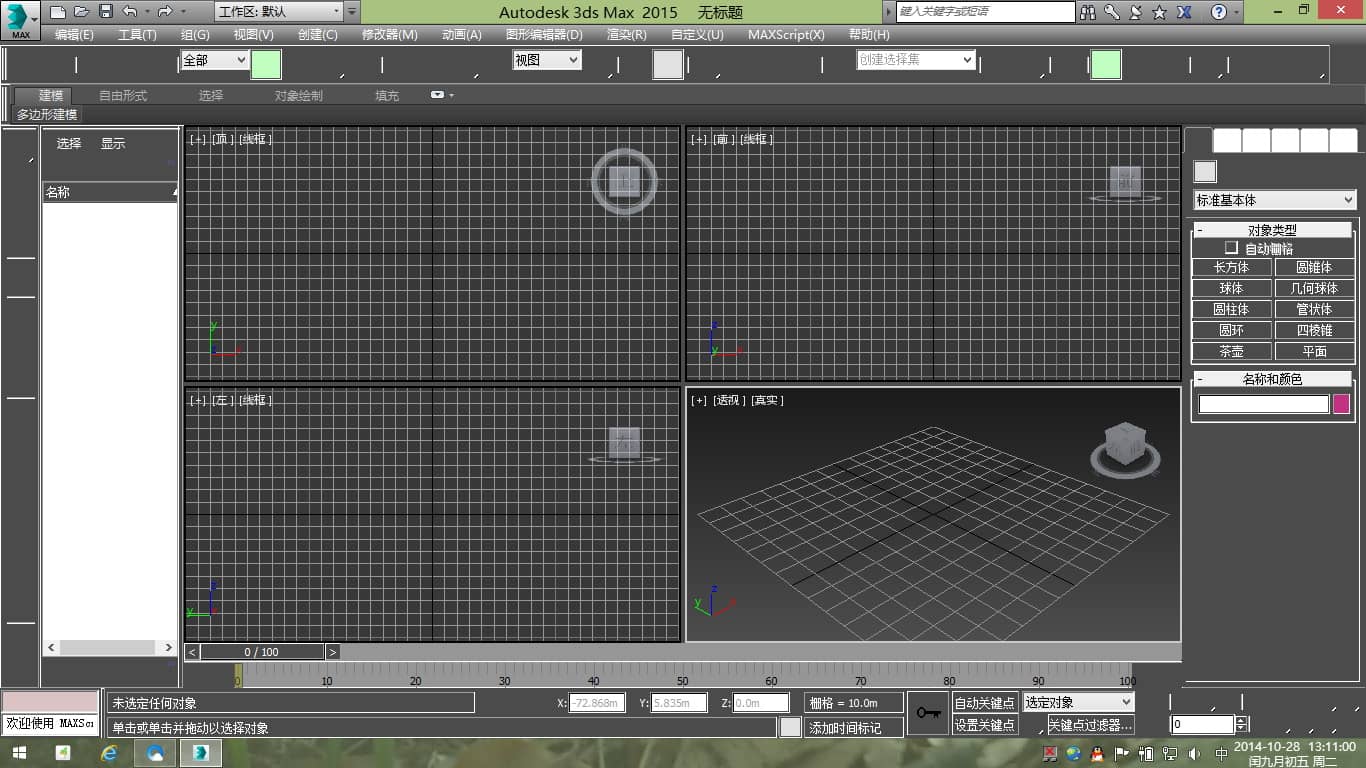
Task: Toggle the 自动关键点 auto key mode
Action: coord(984,703)
